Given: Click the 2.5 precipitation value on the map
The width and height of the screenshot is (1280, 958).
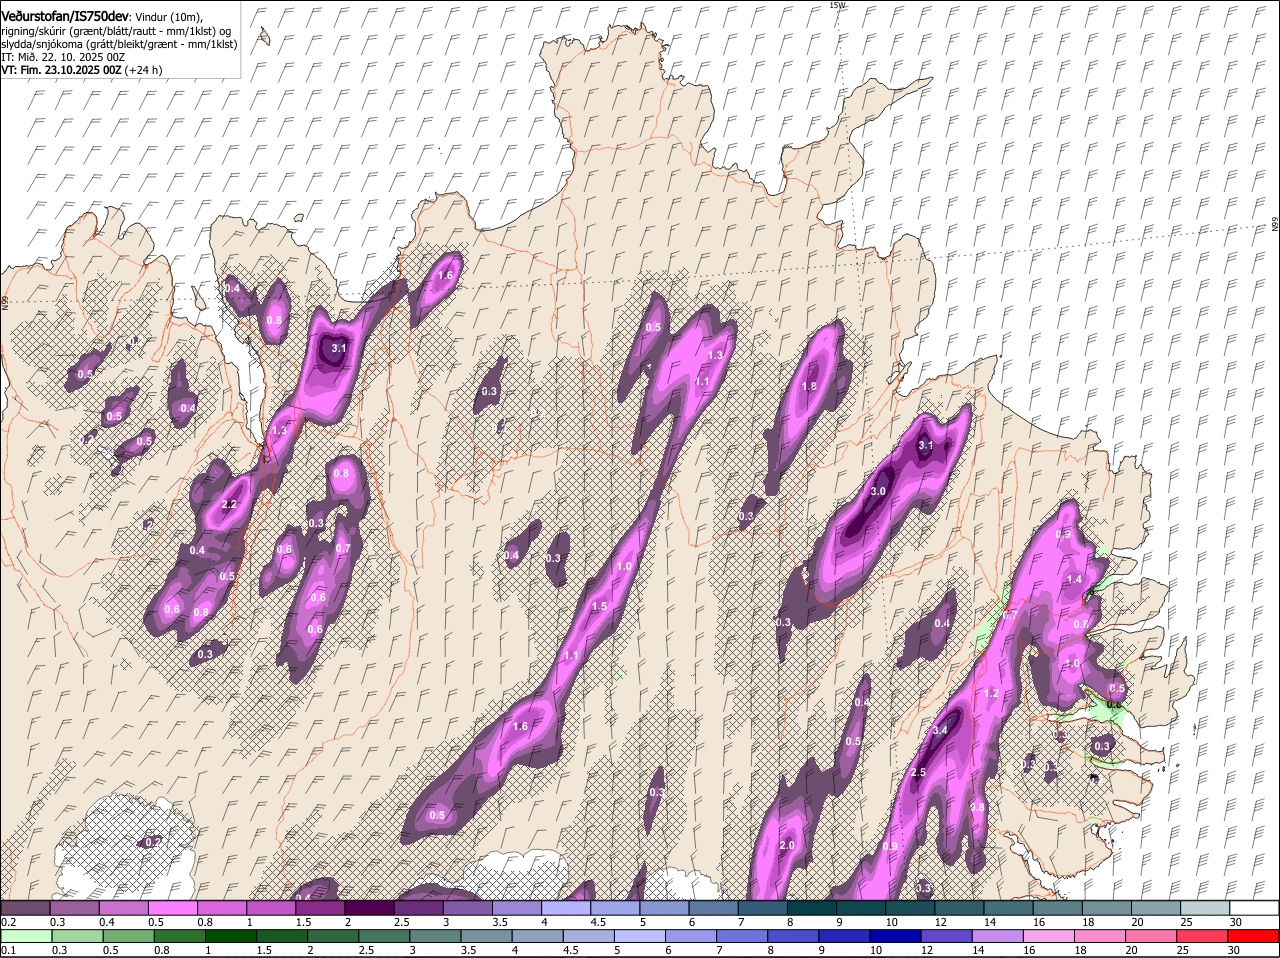Looking at the screenshot, I should (918, 773).
